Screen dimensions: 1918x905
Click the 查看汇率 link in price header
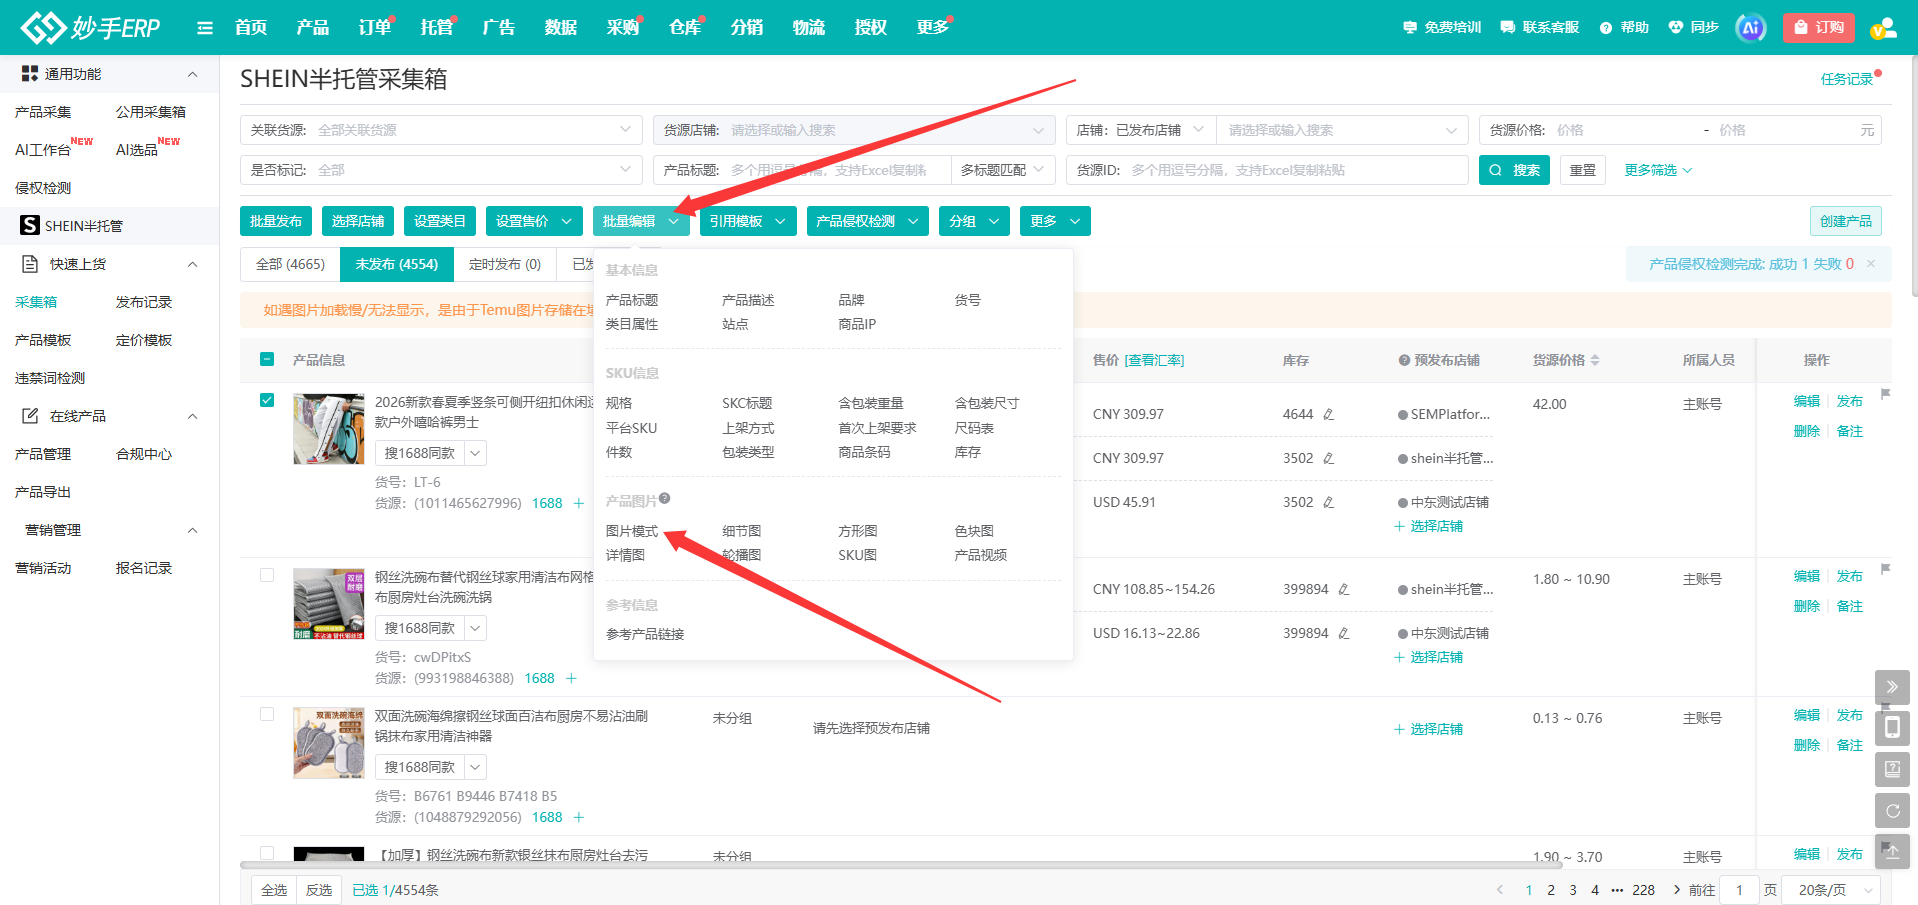pyautogui.click(x=1154, y=360)
